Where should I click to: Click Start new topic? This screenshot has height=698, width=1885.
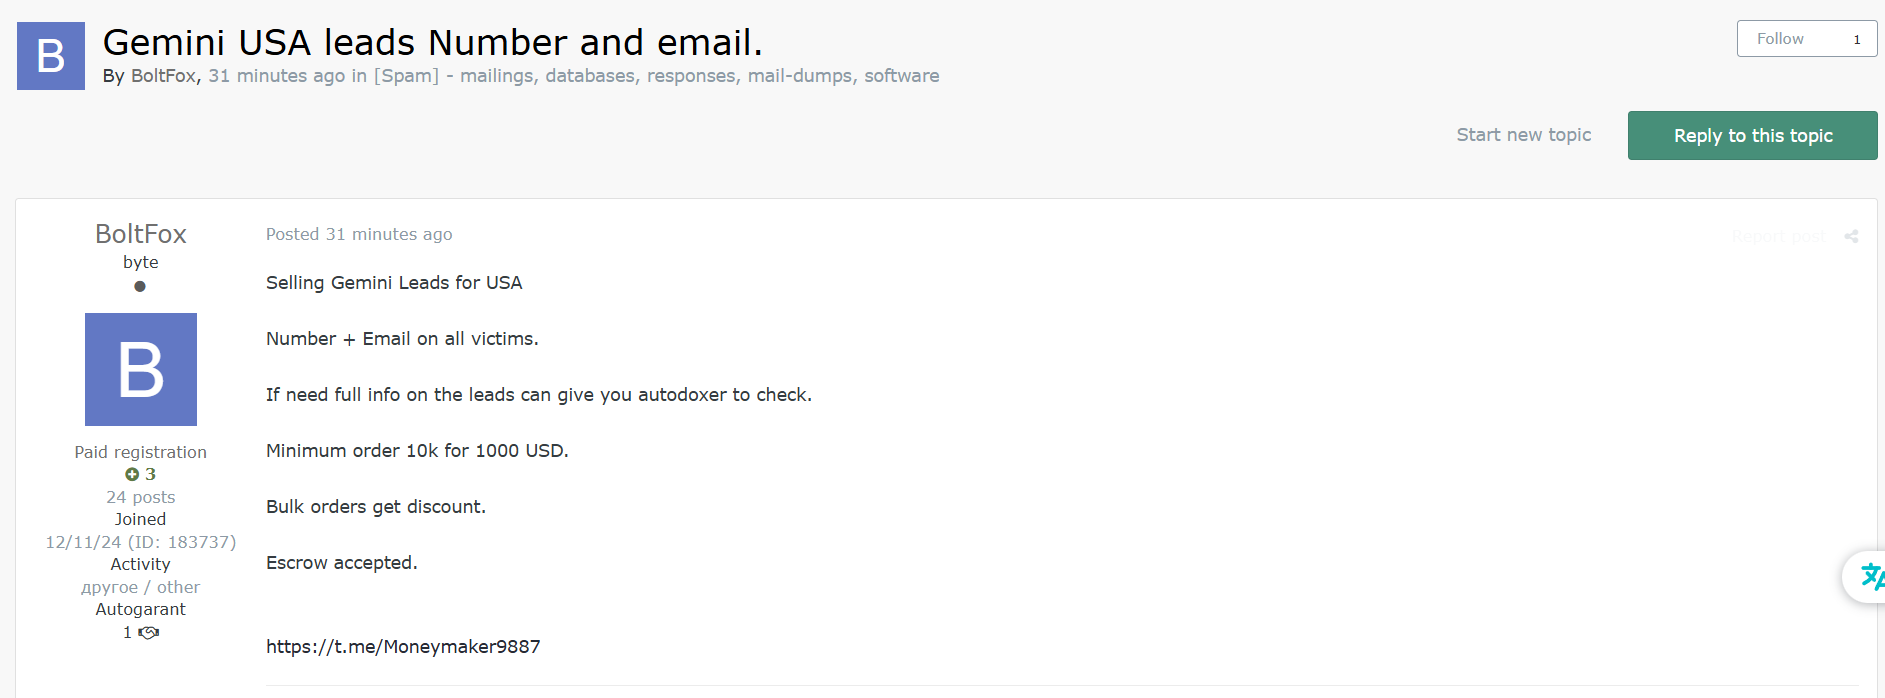tap(1523, 135)
